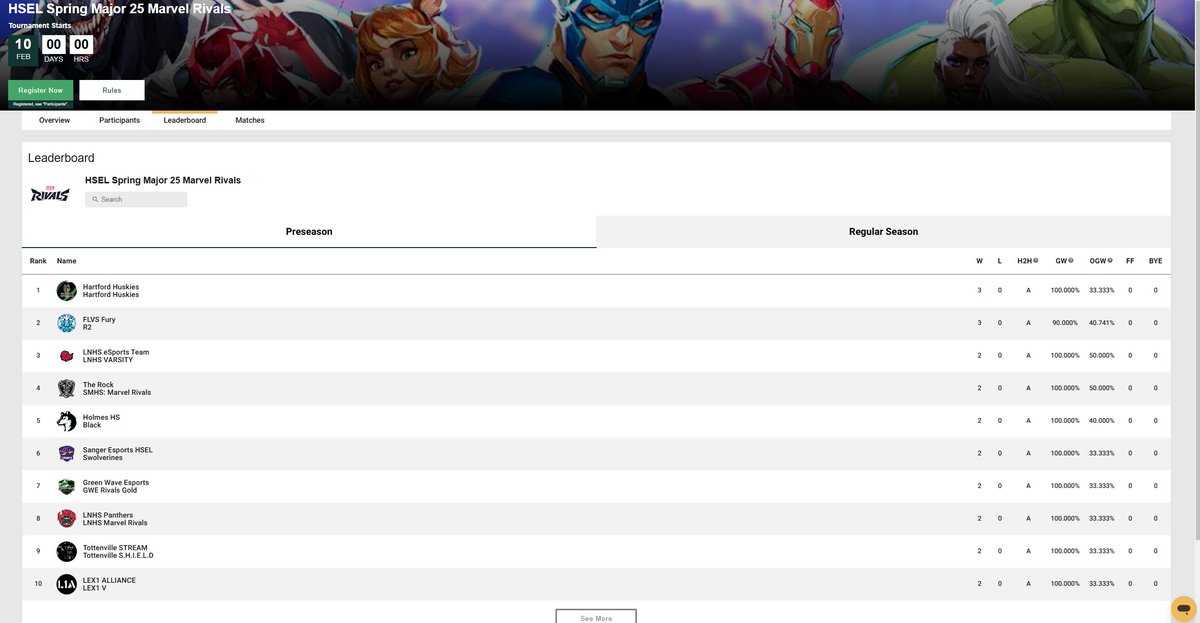Click the GW column info icon

click(1071, 261)
